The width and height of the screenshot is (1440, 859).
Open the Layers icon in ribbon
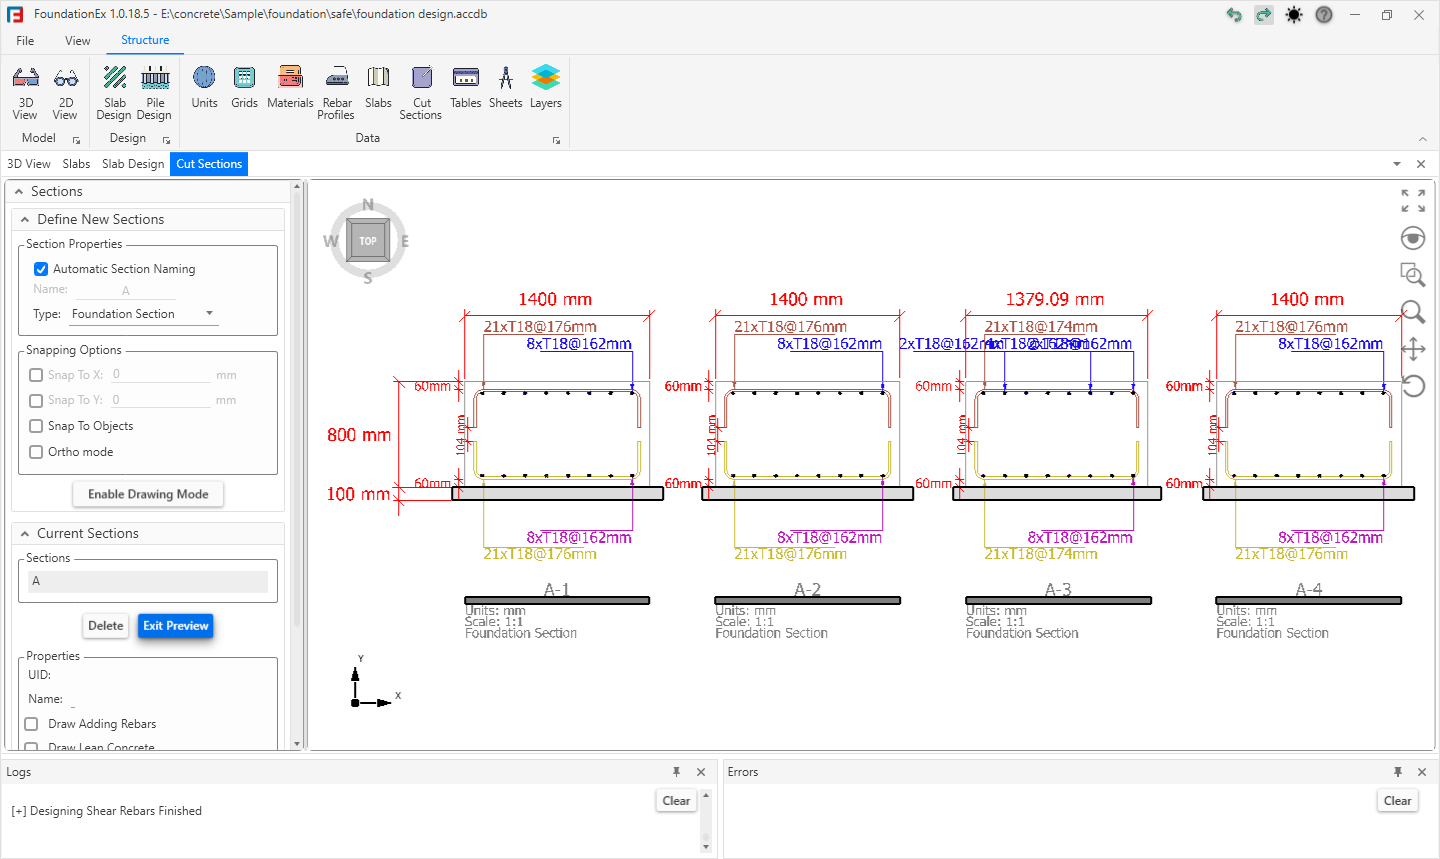(545, 88)
